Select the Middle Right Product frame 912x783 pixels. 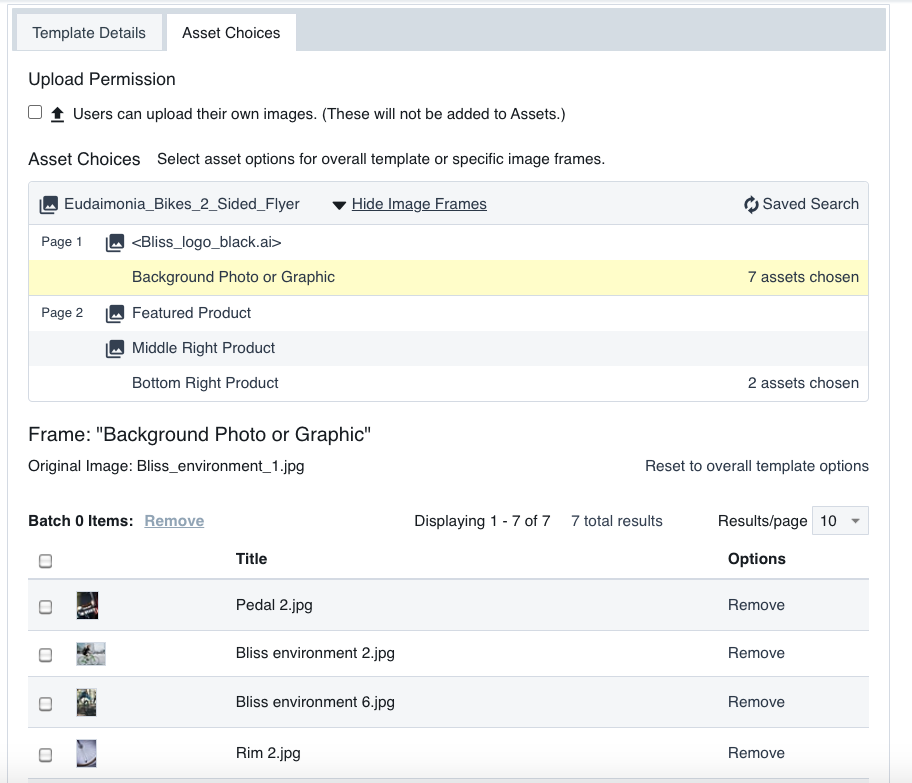click(448, 348)
